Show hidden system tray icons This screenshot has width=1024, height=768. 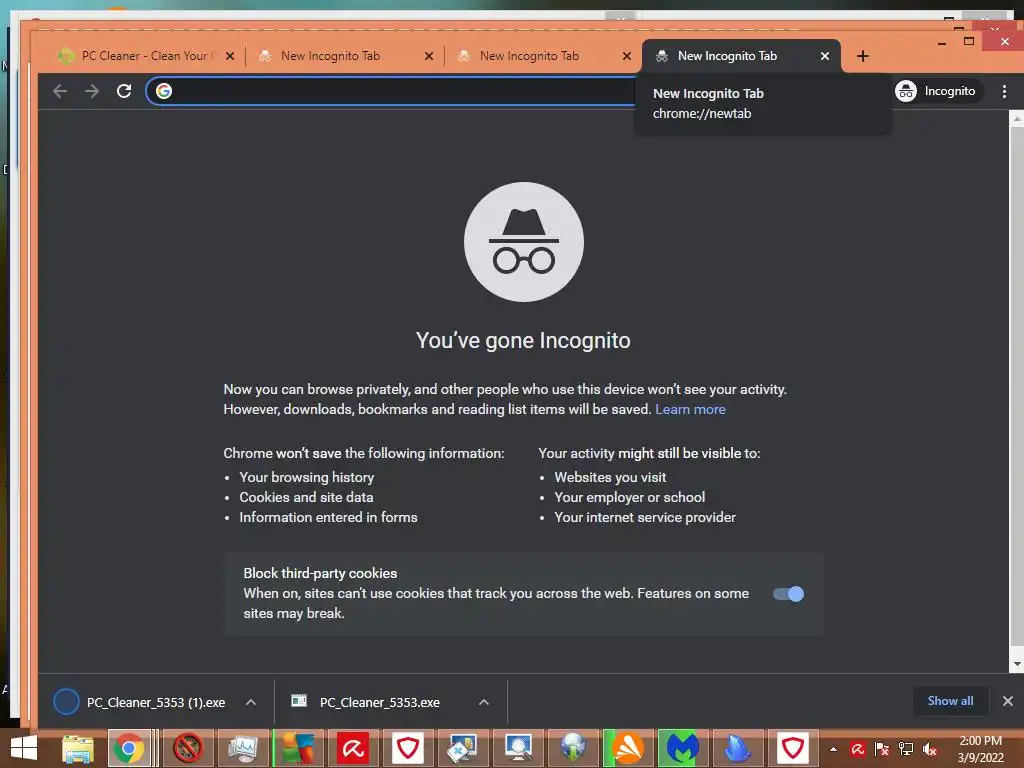(833, 749)
